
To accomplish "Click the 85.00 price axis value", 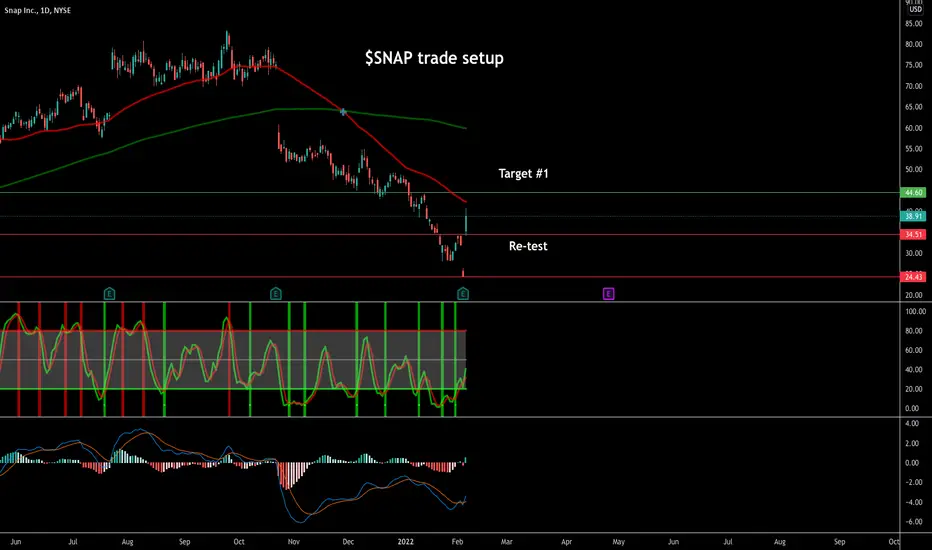I will click(x=914, y=24).
